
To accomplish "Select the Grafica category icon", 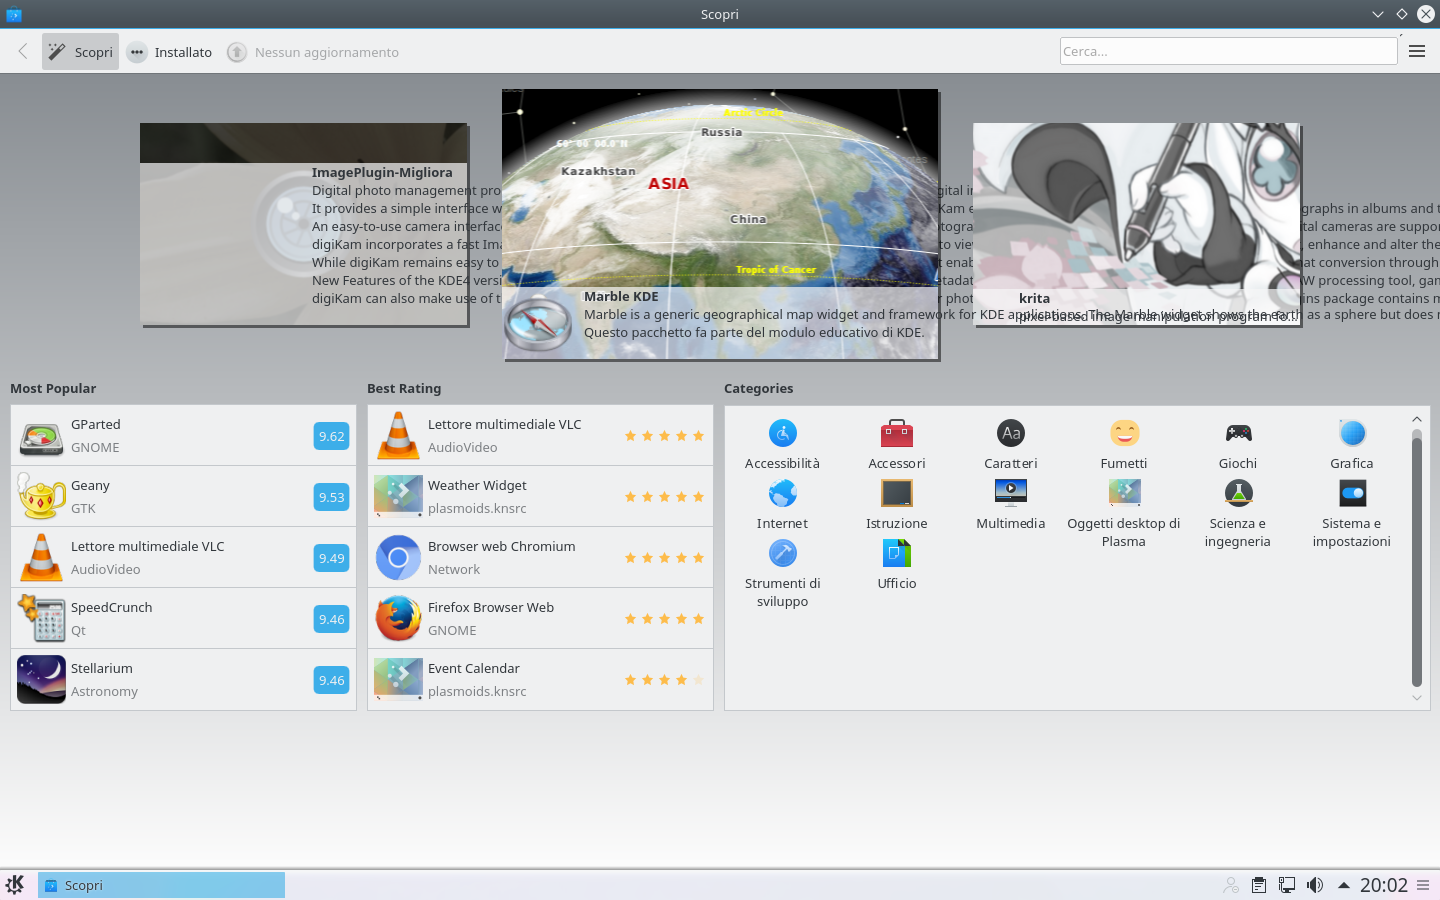I will tap(1351, 434).
